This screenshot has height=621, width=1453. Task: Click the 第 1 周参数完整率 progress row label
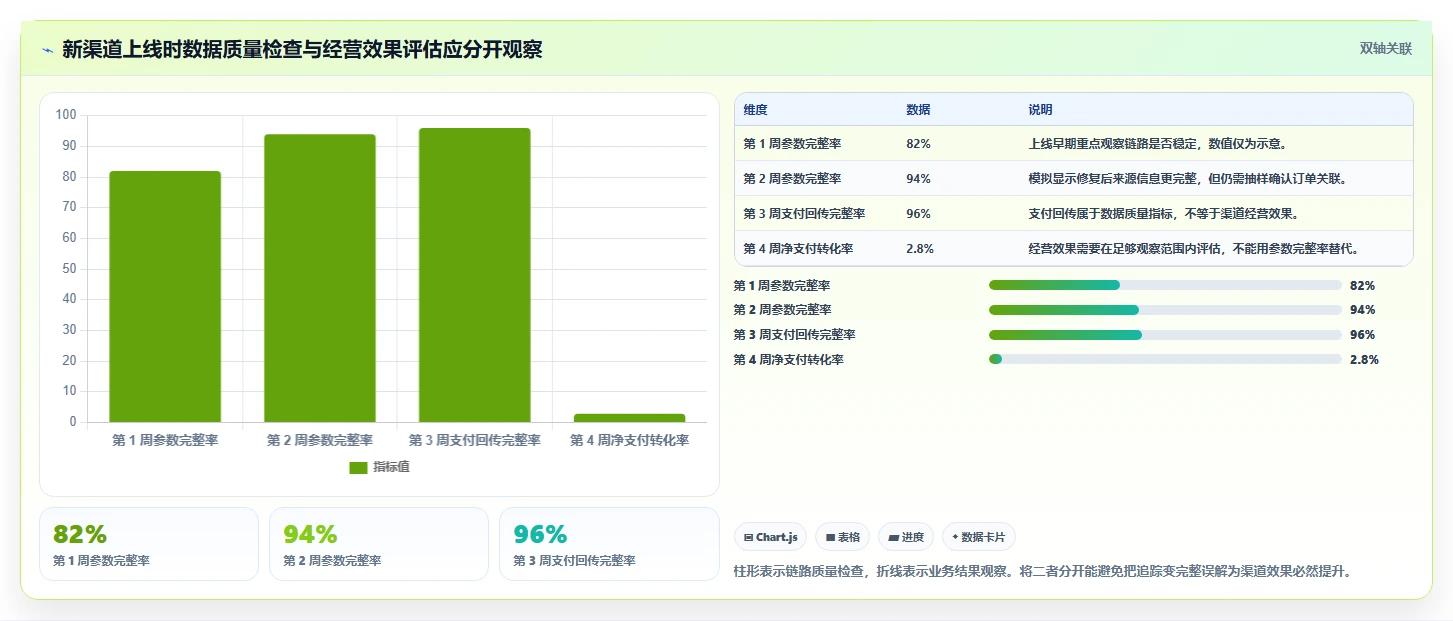[x=782, y=286]
